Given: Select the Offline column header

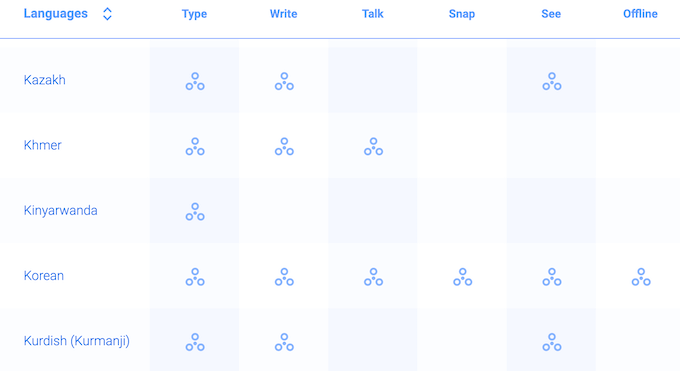Looking at the screenshot, I should coord(641,14).
